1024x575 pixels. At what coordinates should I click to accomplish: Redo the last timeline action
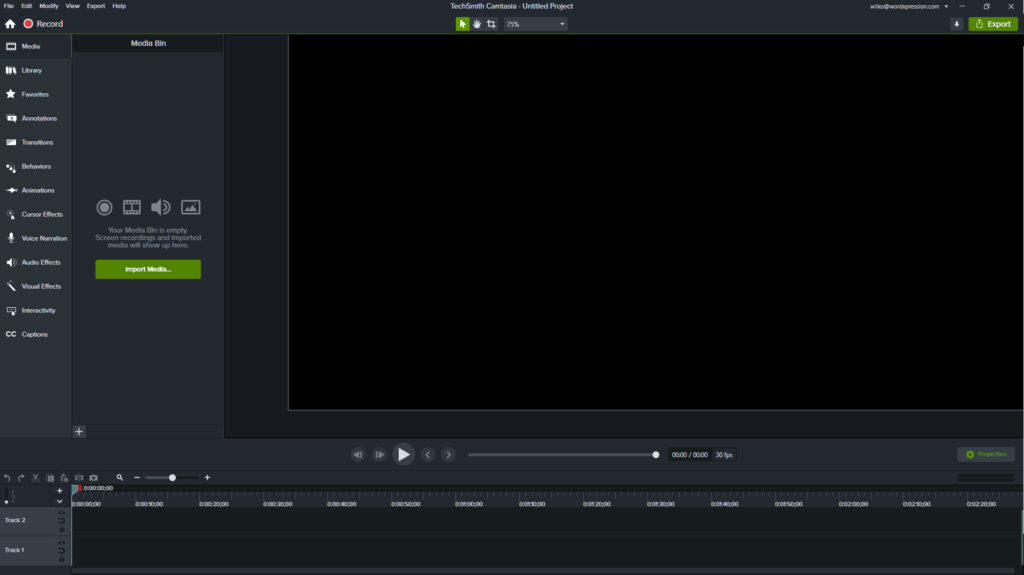[22, 478]
